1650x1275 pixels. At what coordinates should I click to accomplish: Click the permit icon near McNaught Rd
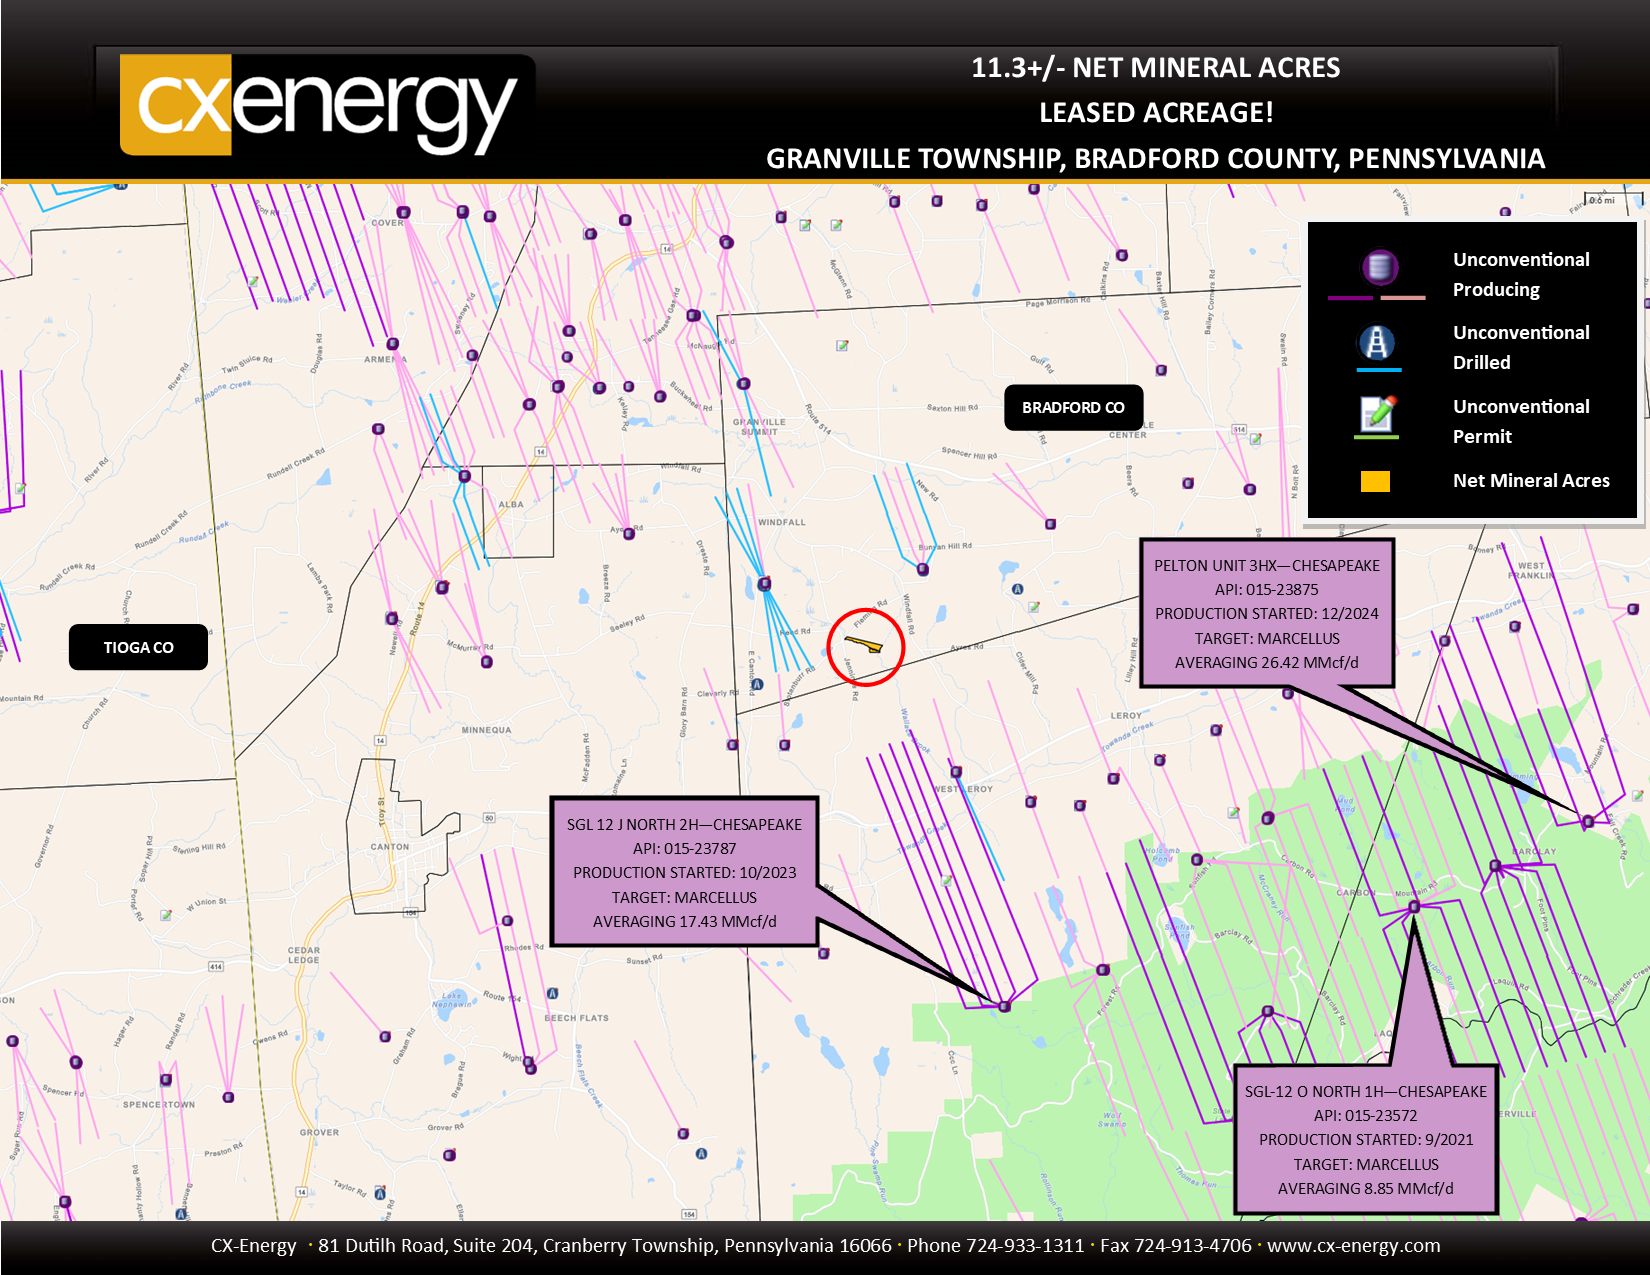point(842,346)
